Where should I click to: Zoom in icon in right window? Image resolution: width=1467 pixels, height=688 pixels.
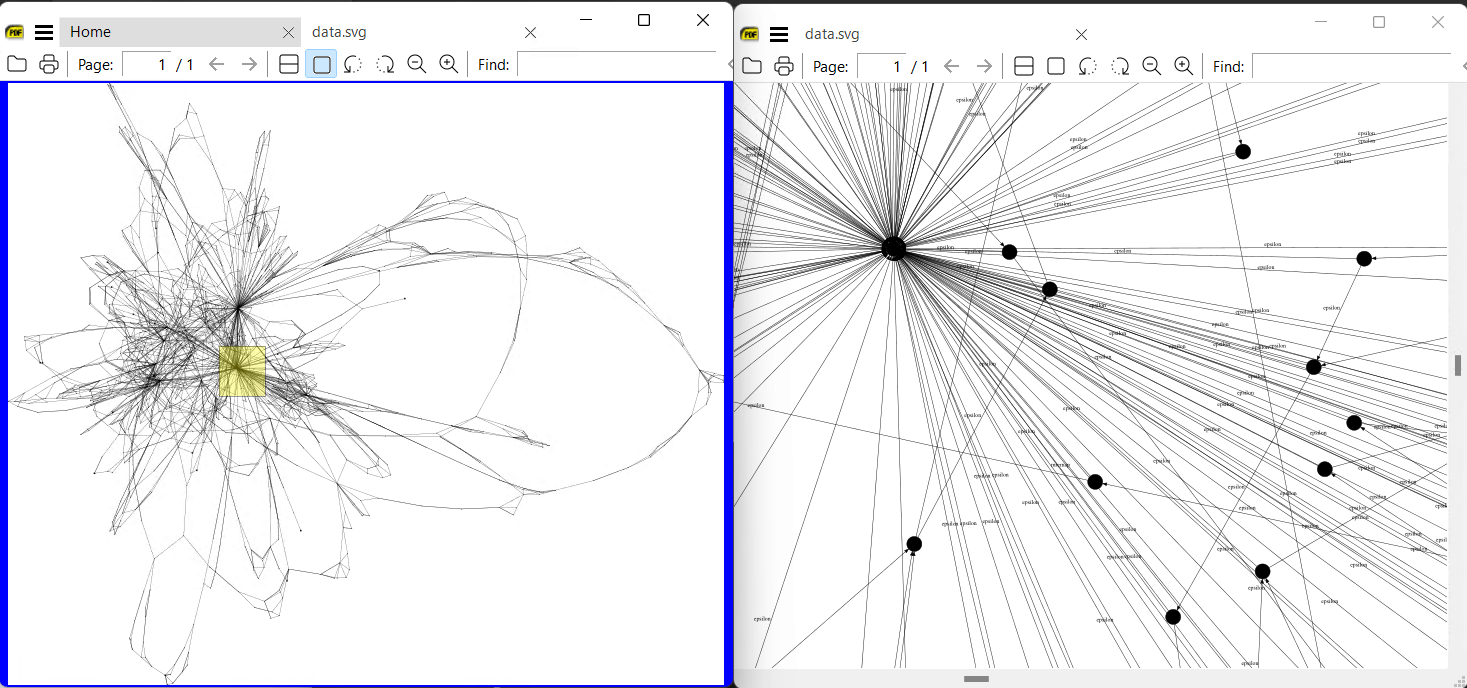coord(1183,66)
